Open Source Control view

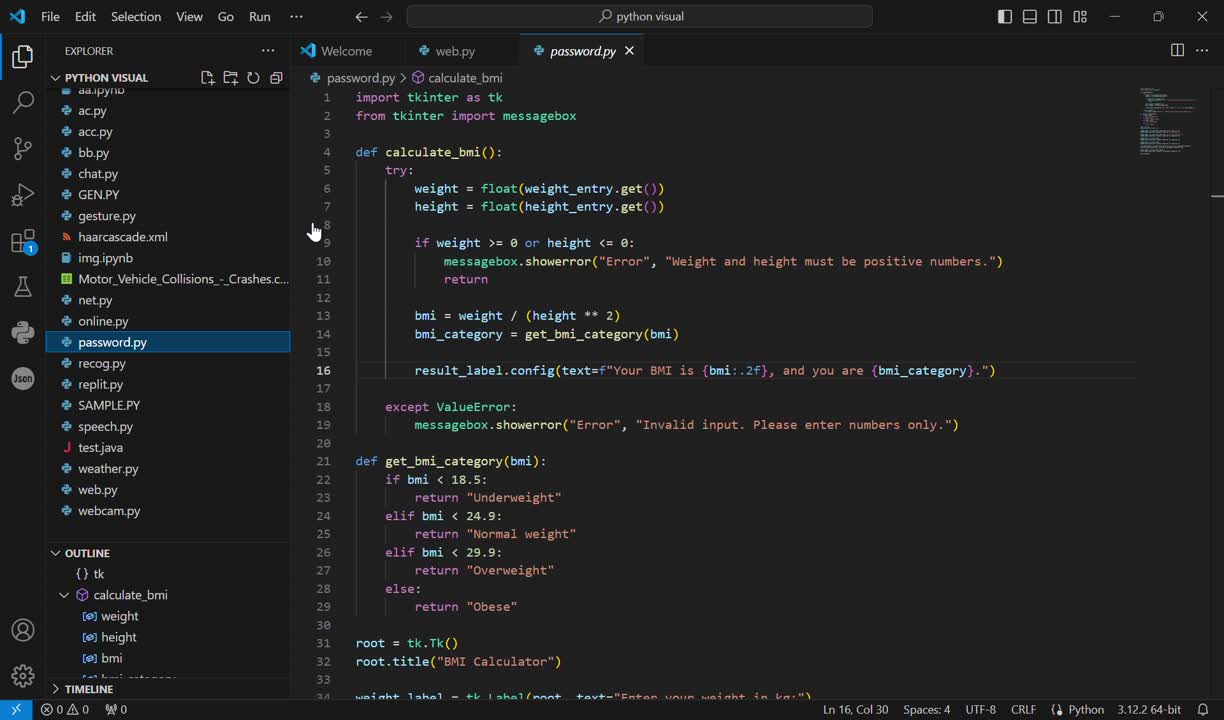coord(22,149)
